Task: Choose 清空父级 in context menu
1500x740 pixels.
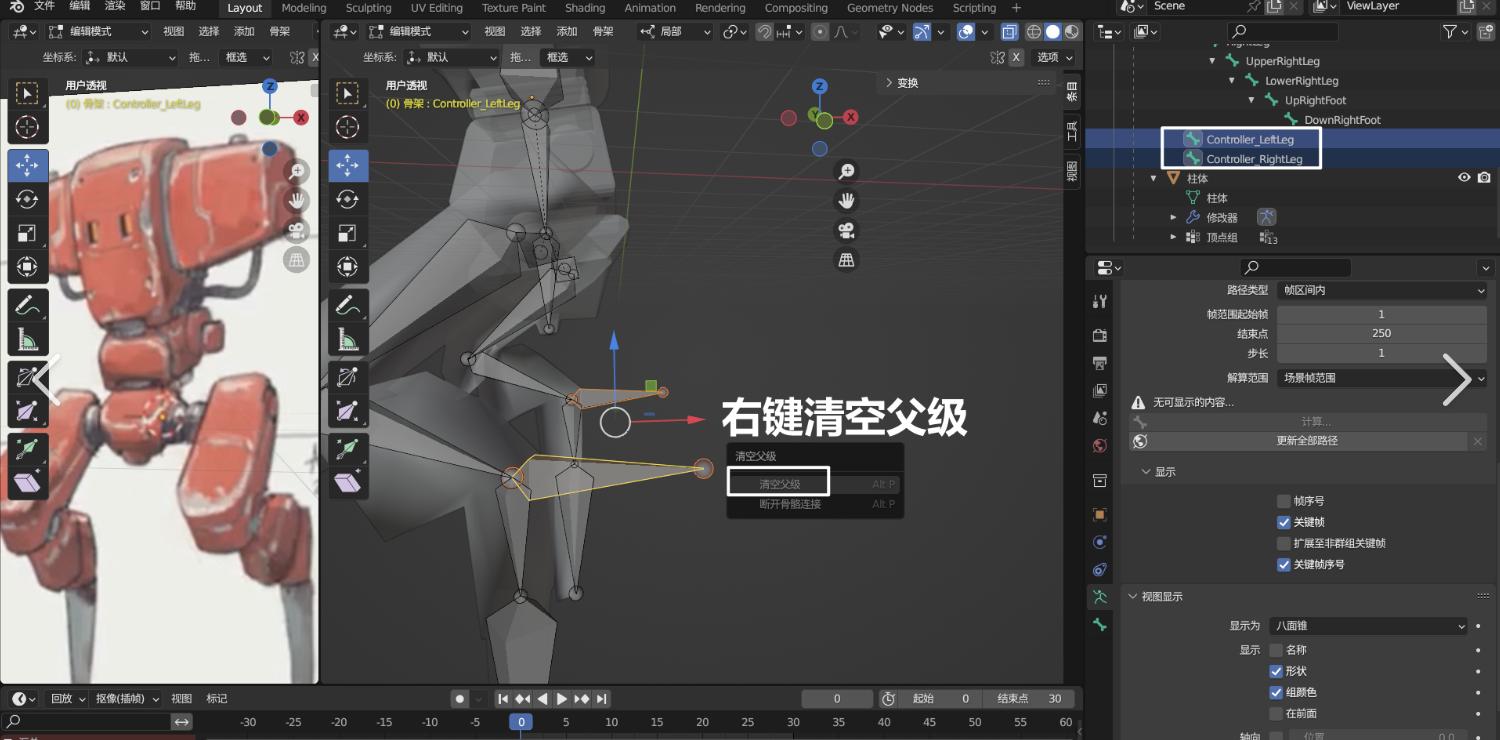Action: point(779,484)
